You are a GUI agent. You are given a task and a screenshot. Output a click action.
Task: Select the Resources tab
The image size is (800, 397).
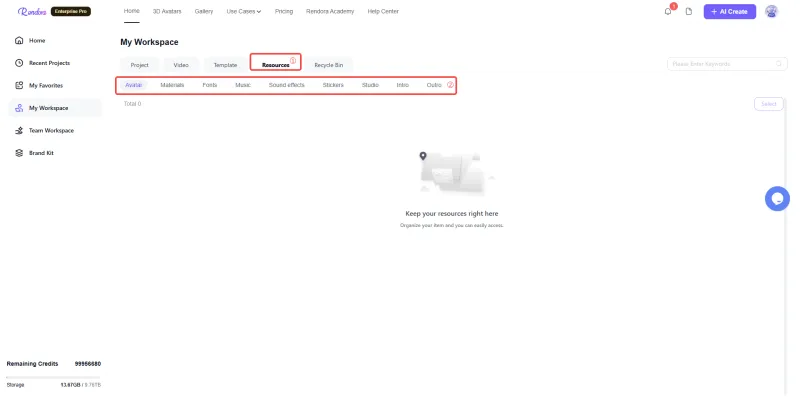pos(276,65)
